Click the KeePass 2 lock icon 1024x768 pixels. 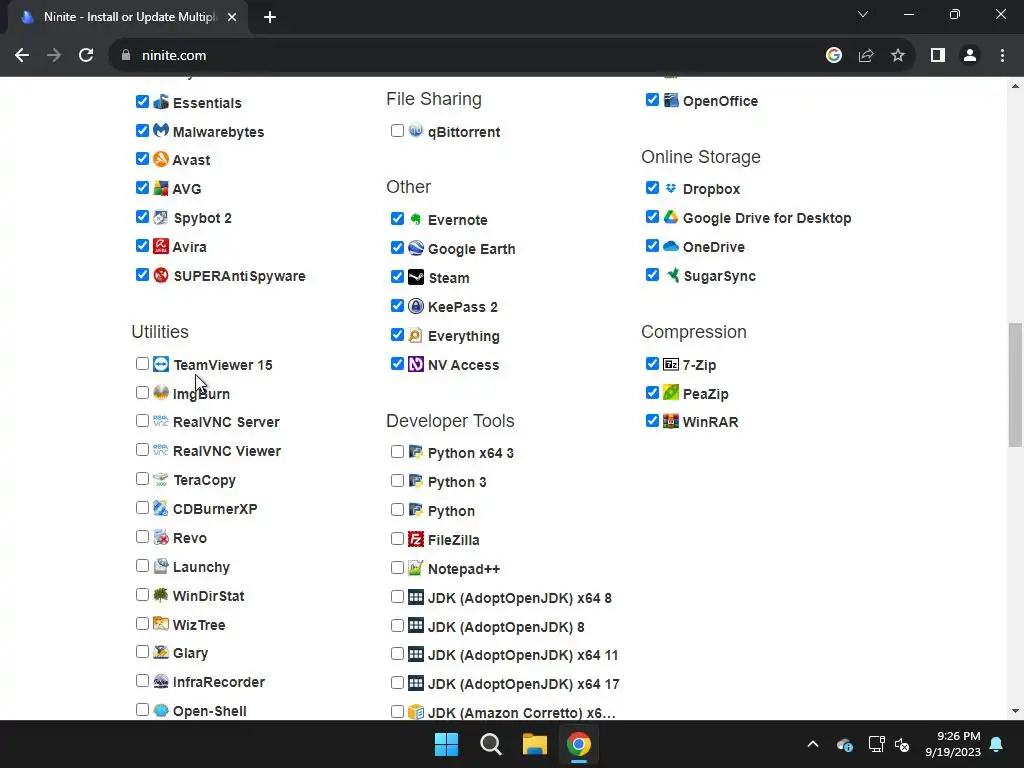416,306
